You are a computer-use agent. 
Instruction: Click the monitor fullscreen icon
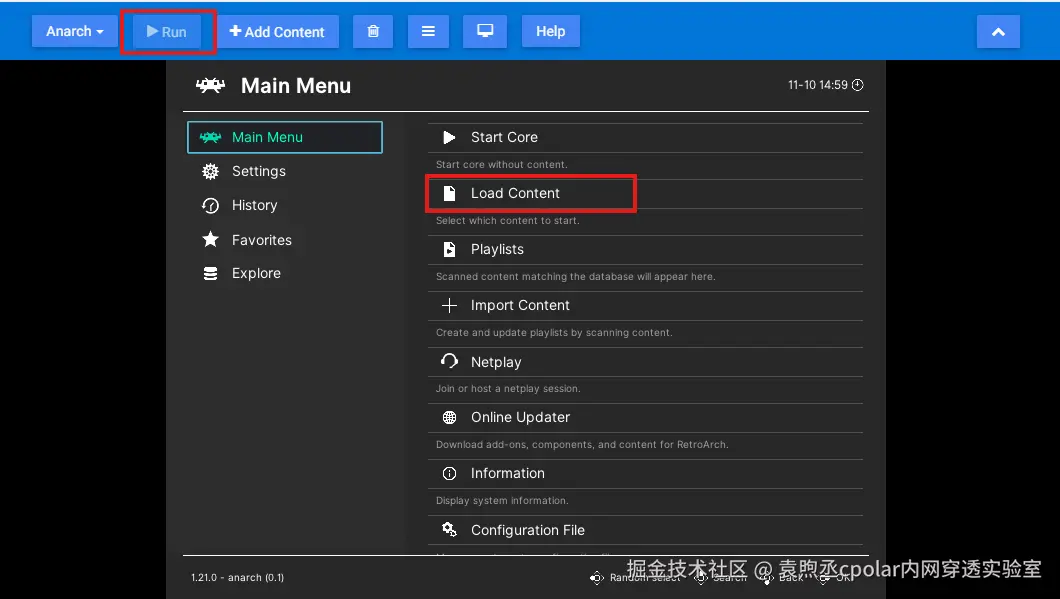(485, 31)
